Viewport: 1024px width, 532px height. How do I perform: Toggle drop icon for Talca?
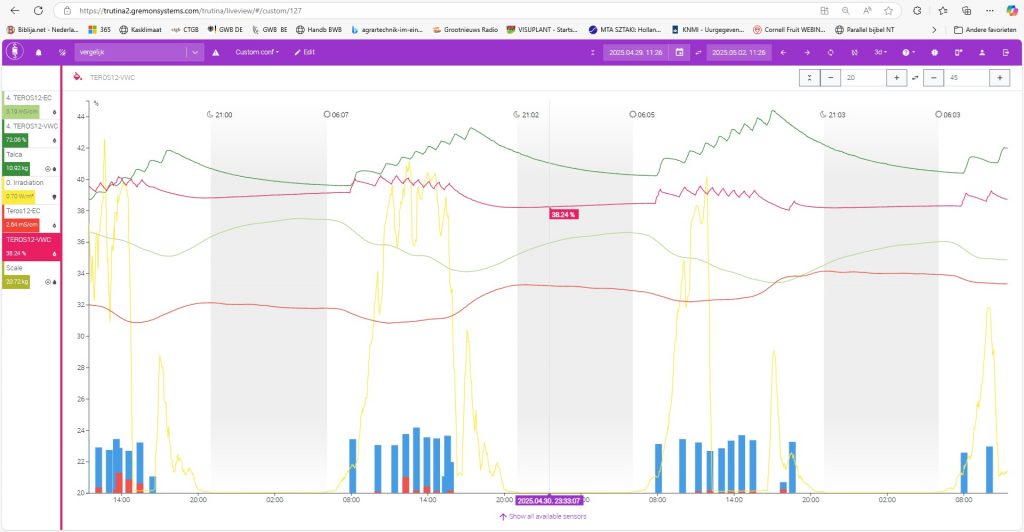pos(54,169)
